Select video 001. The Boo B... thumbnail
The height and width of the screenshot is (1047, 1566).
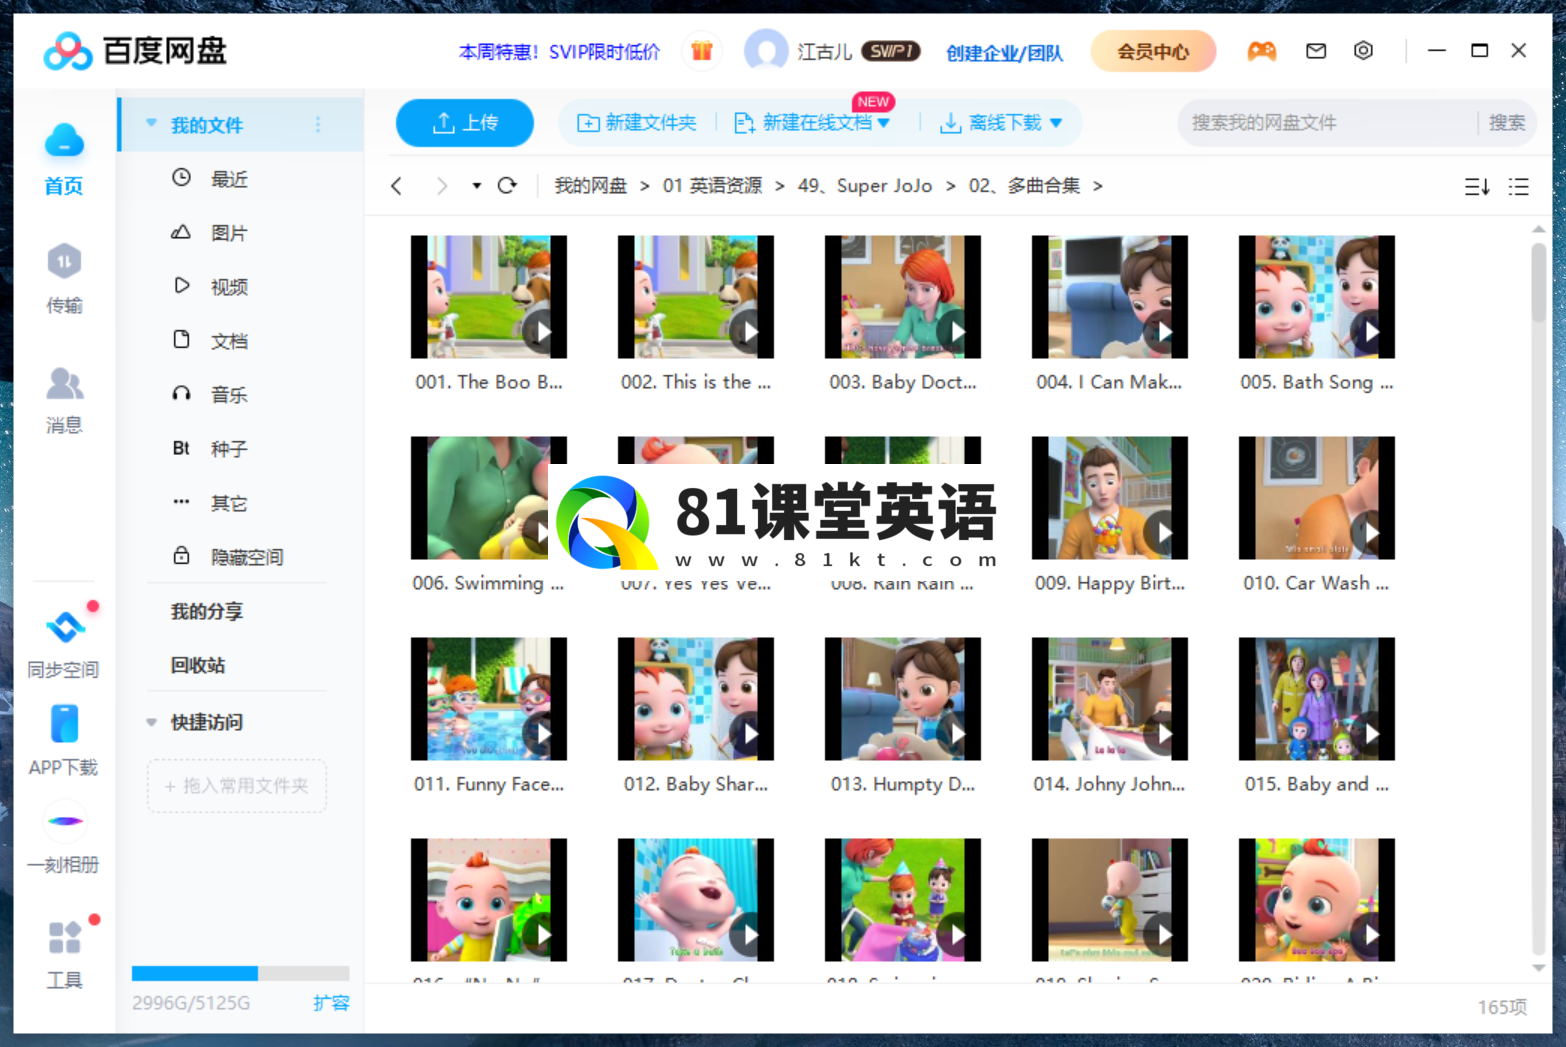click(489, 297)
